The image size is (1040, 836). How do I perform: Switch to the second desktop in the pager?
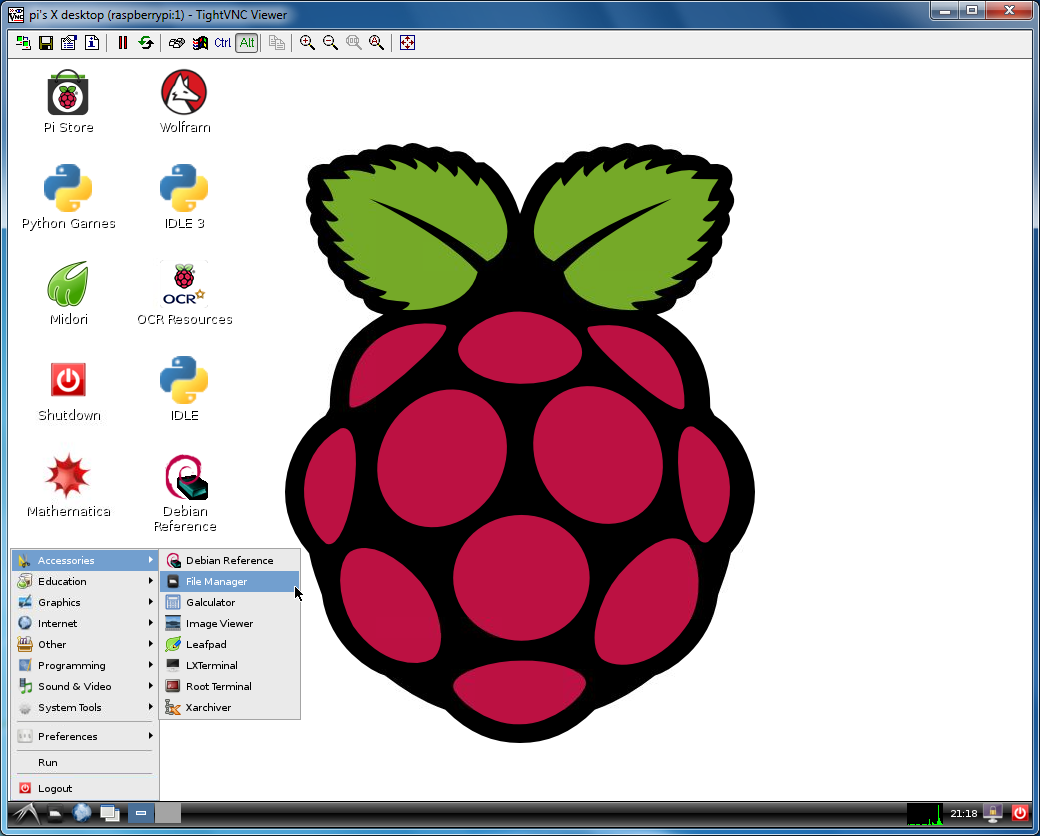tap(168, 813)
